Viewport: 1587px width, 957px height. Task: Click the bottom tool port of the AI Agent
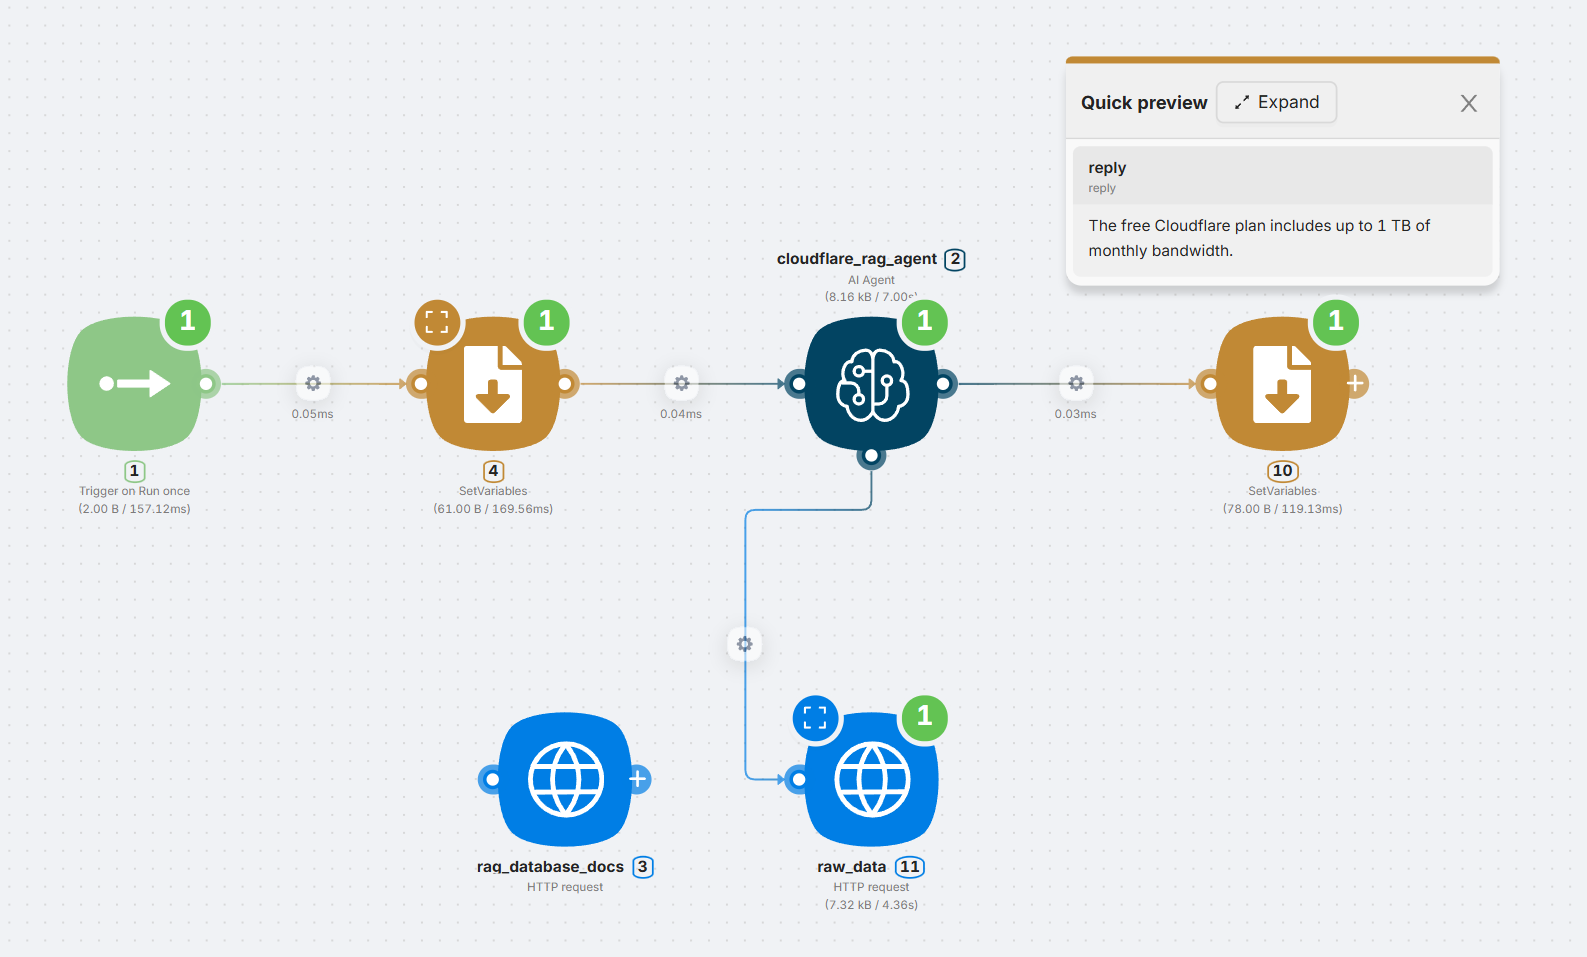[872, 456]
